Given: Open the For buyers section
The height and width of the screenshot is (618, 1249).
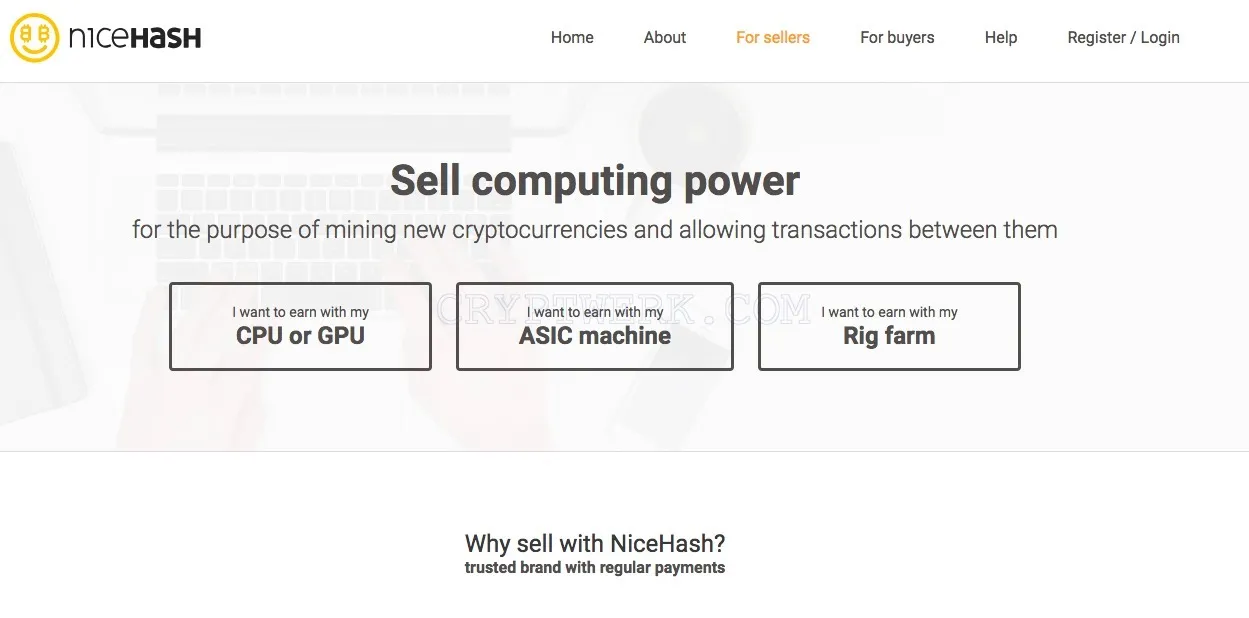Looking at the screenshot, I should pos(897,38).
